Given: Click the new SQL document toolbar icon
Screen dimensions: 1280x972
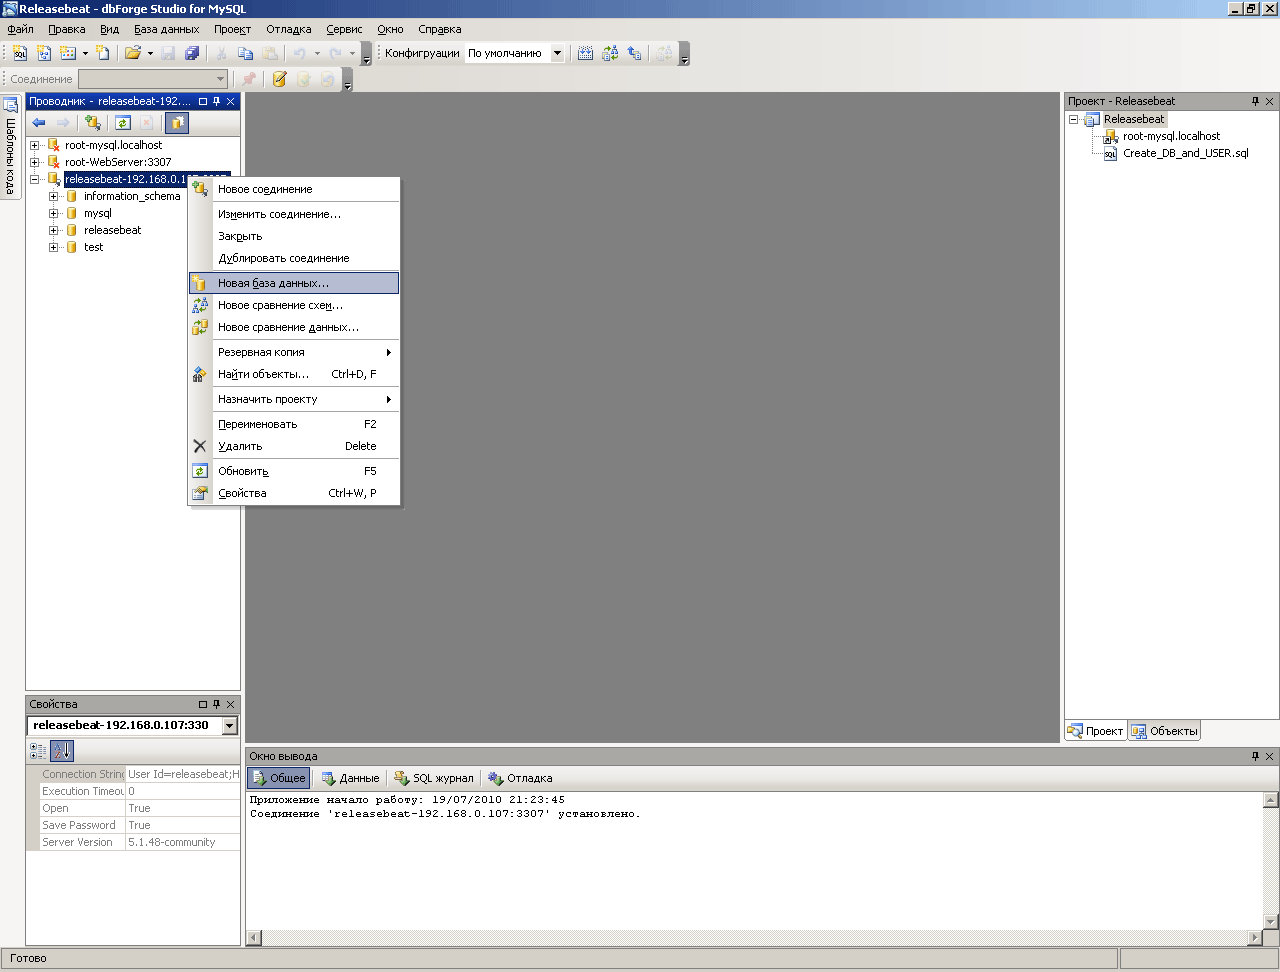Looking at the screenshot, I should 20,53.
